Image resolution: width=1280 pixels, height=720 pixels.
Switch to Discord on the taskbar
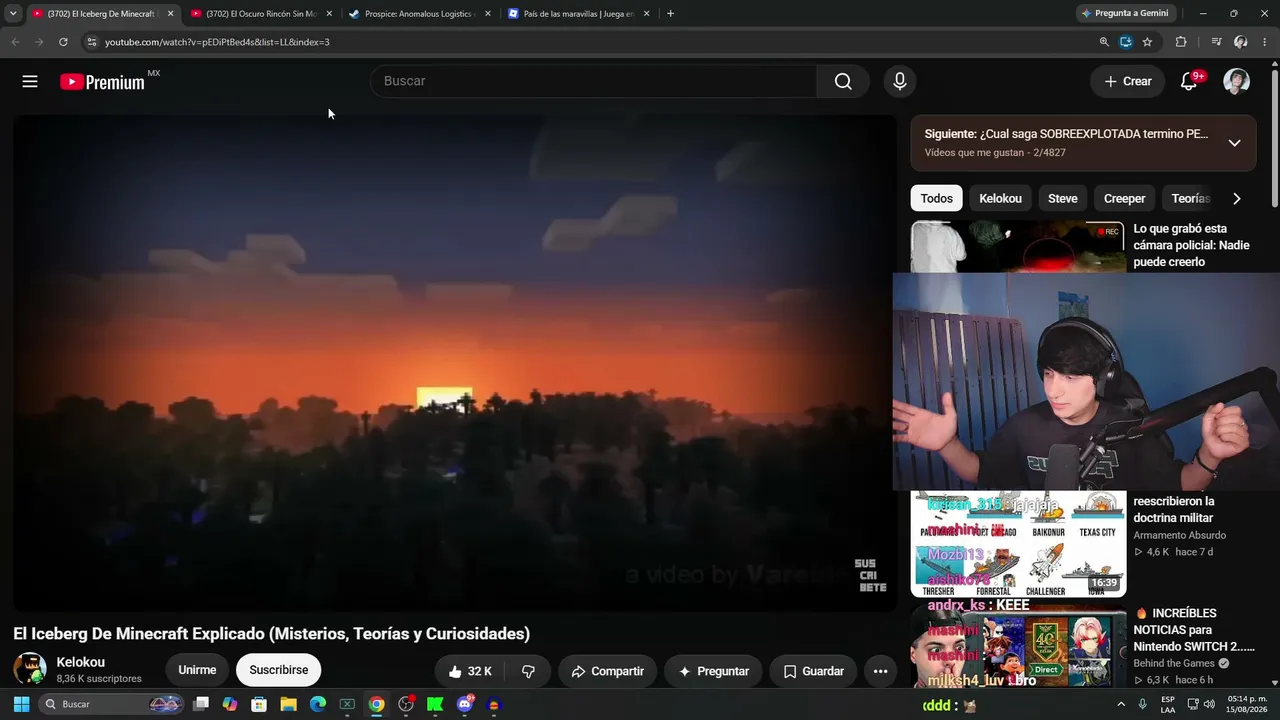coord(465,704)
